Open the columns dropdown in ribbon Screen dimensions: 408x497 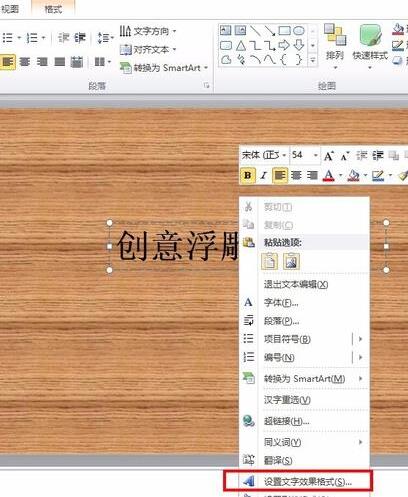click(x=103, y=62)
